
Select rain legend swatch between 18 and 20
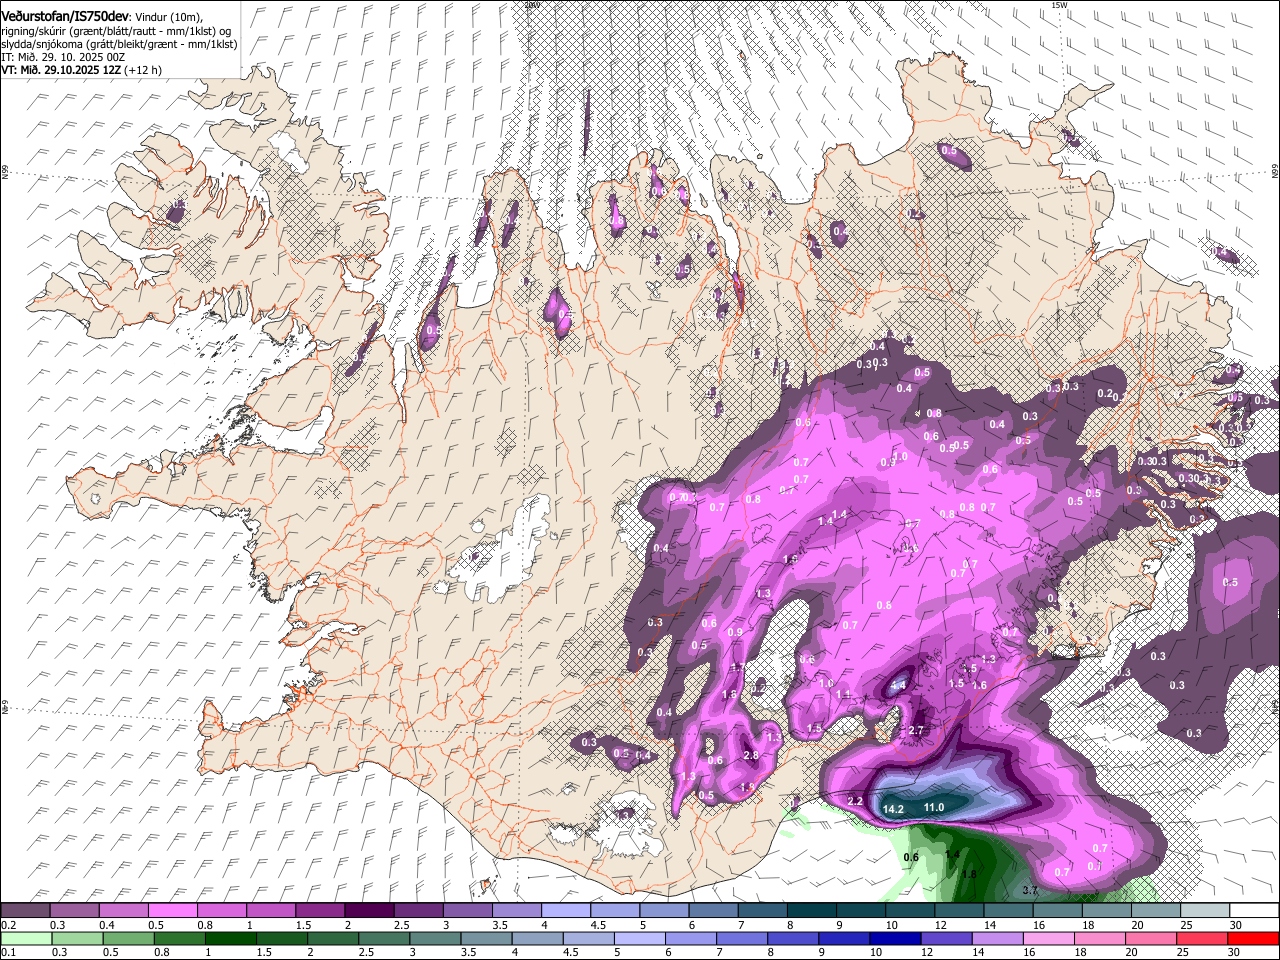(x=1101, y=938)
